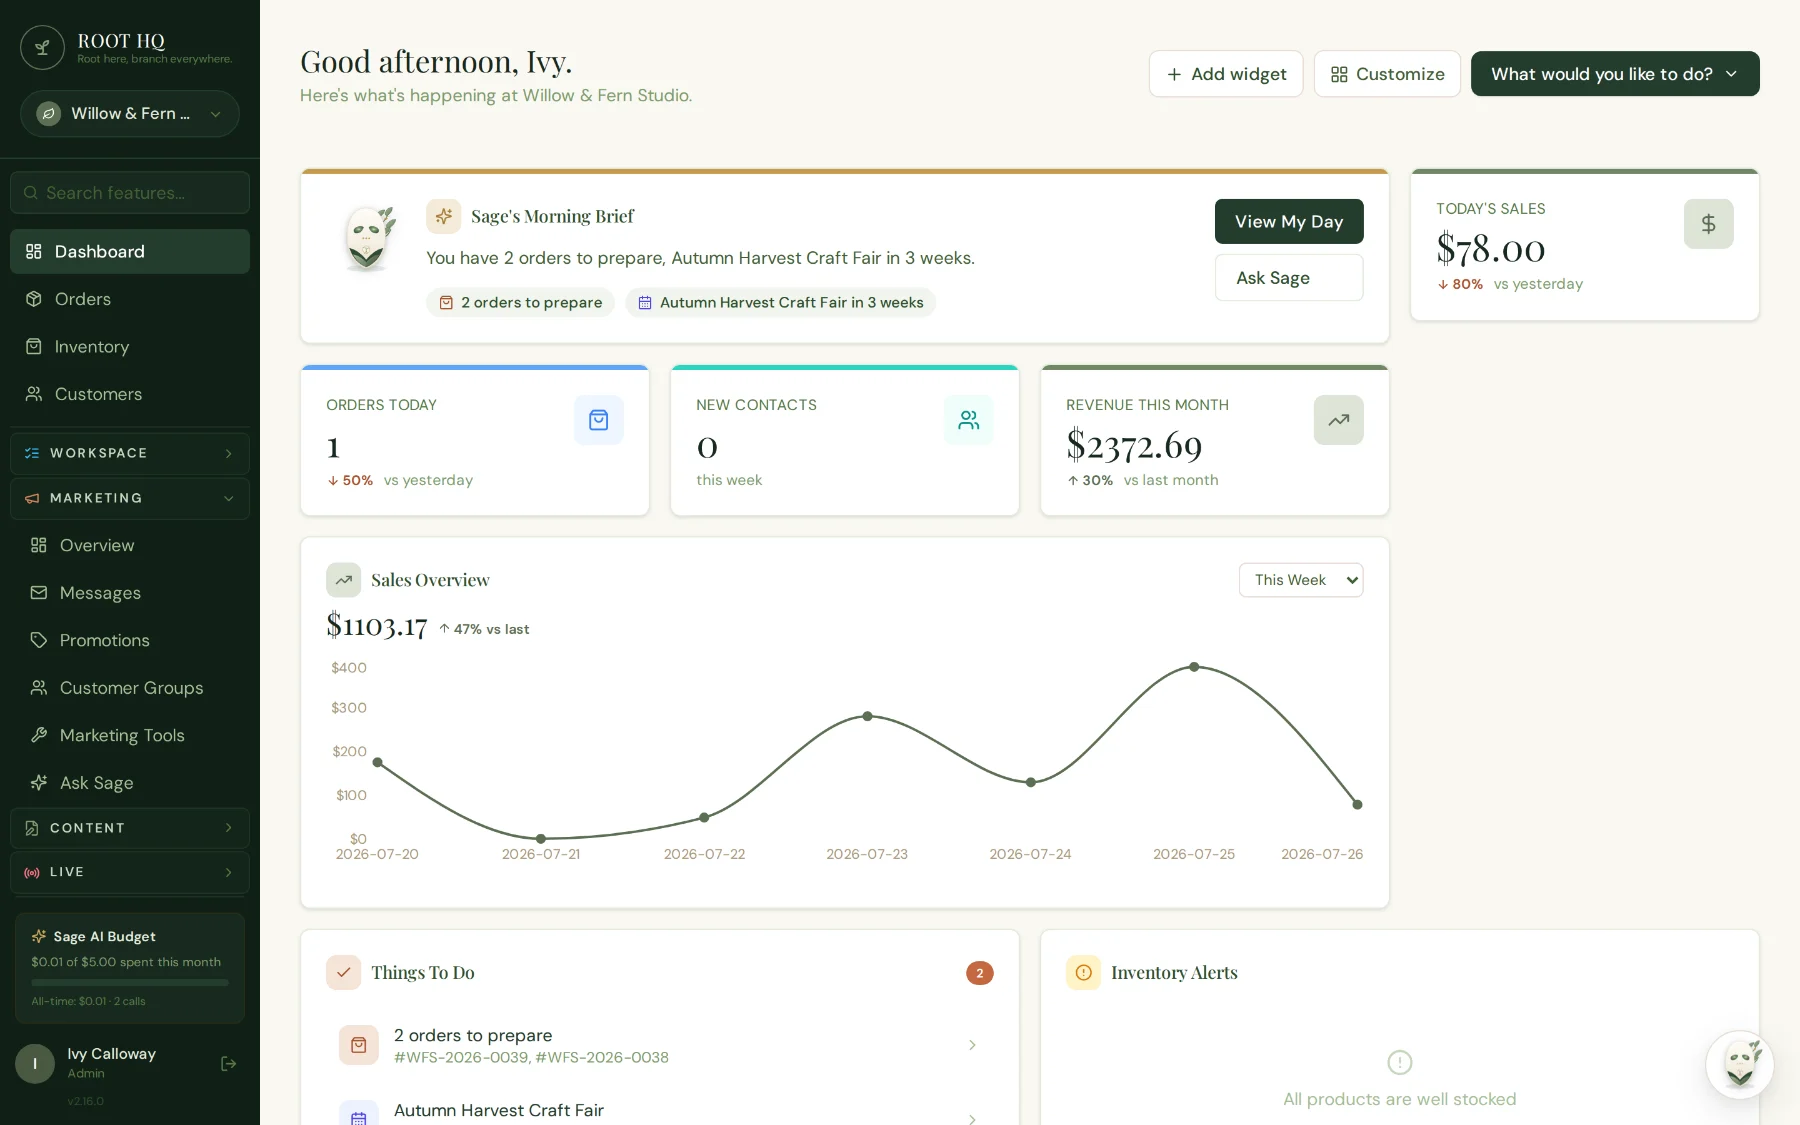Click the View My Day button
Screen dimensions: 1800x1125
(x=1289, y=221)
